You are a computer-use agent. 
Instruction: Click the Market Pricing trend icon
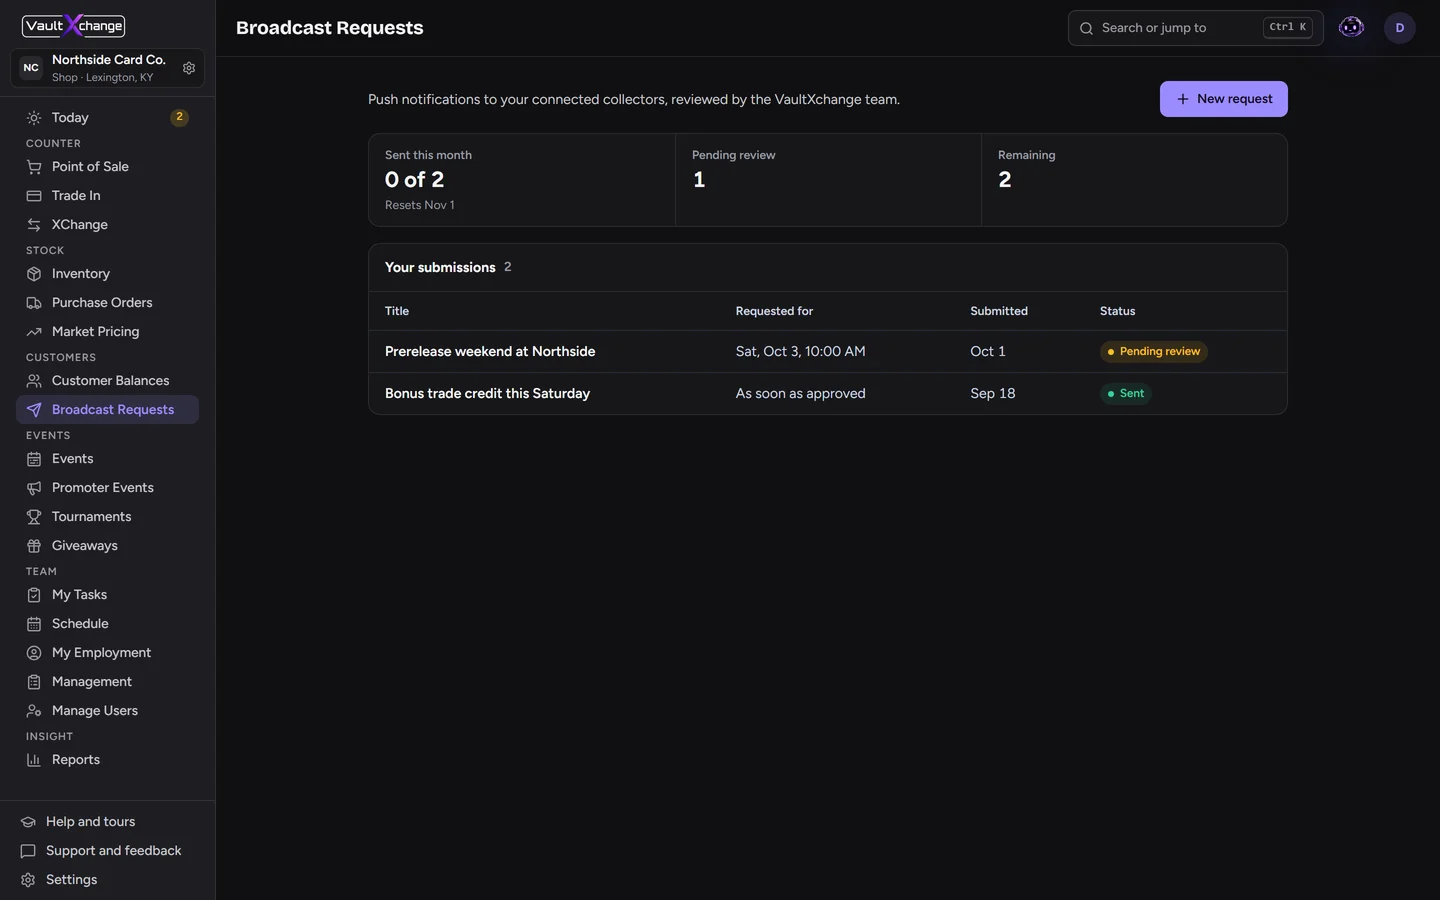(x=34, y=332)
